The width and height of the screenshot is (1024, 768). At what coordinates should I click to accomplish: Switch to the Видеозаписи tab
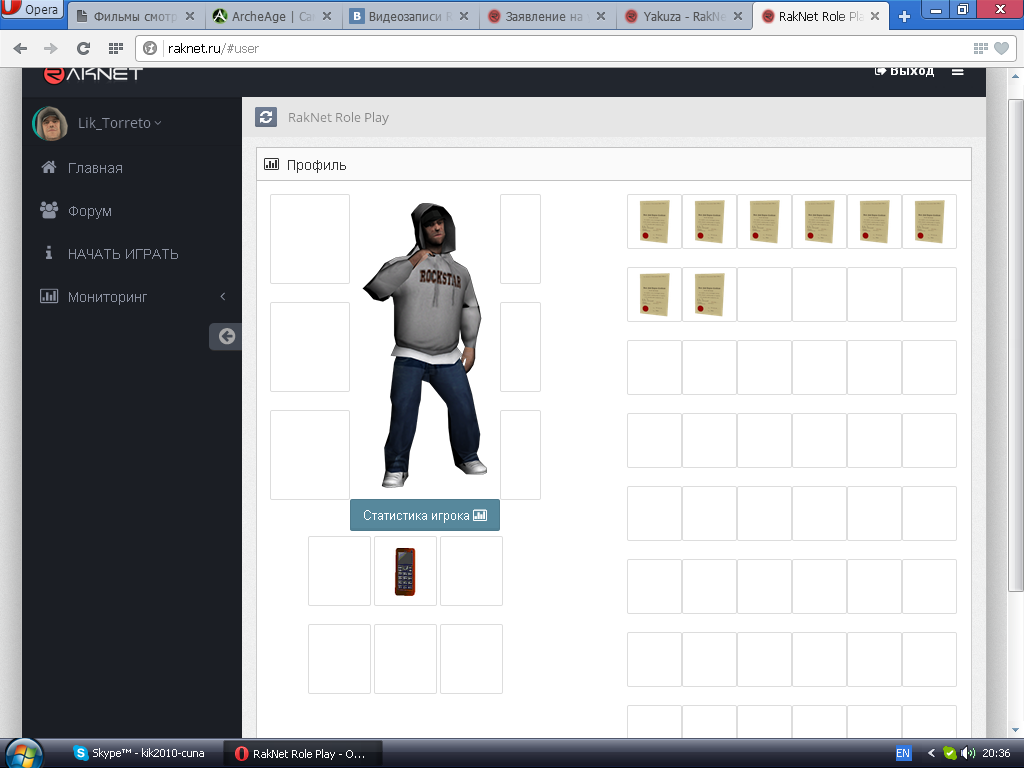pyautogui.click(x=409, y=16)
